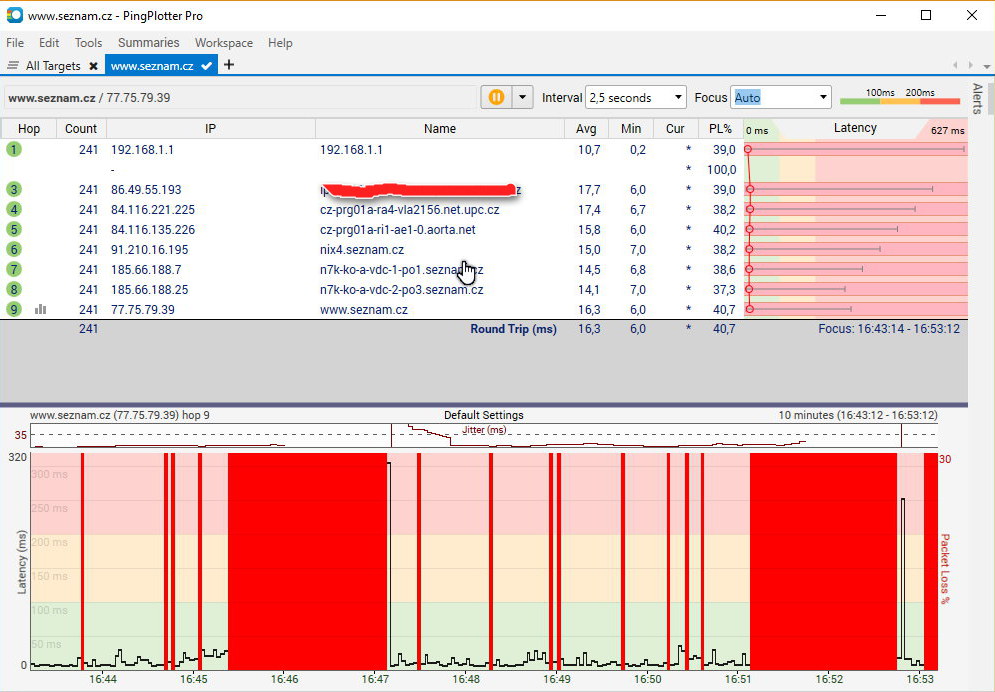Close the All Targets tab using its X
The width and height of the screenshot is (995, 692).
pos(93,66)
